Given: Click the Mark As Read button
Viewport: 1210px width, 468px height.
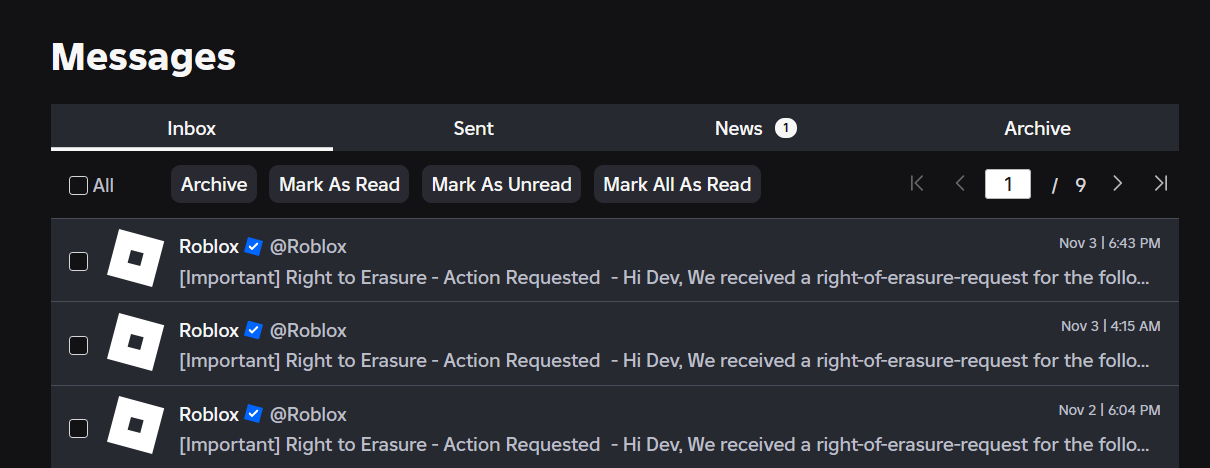Looking at the screenshot, I should point(339,184).
